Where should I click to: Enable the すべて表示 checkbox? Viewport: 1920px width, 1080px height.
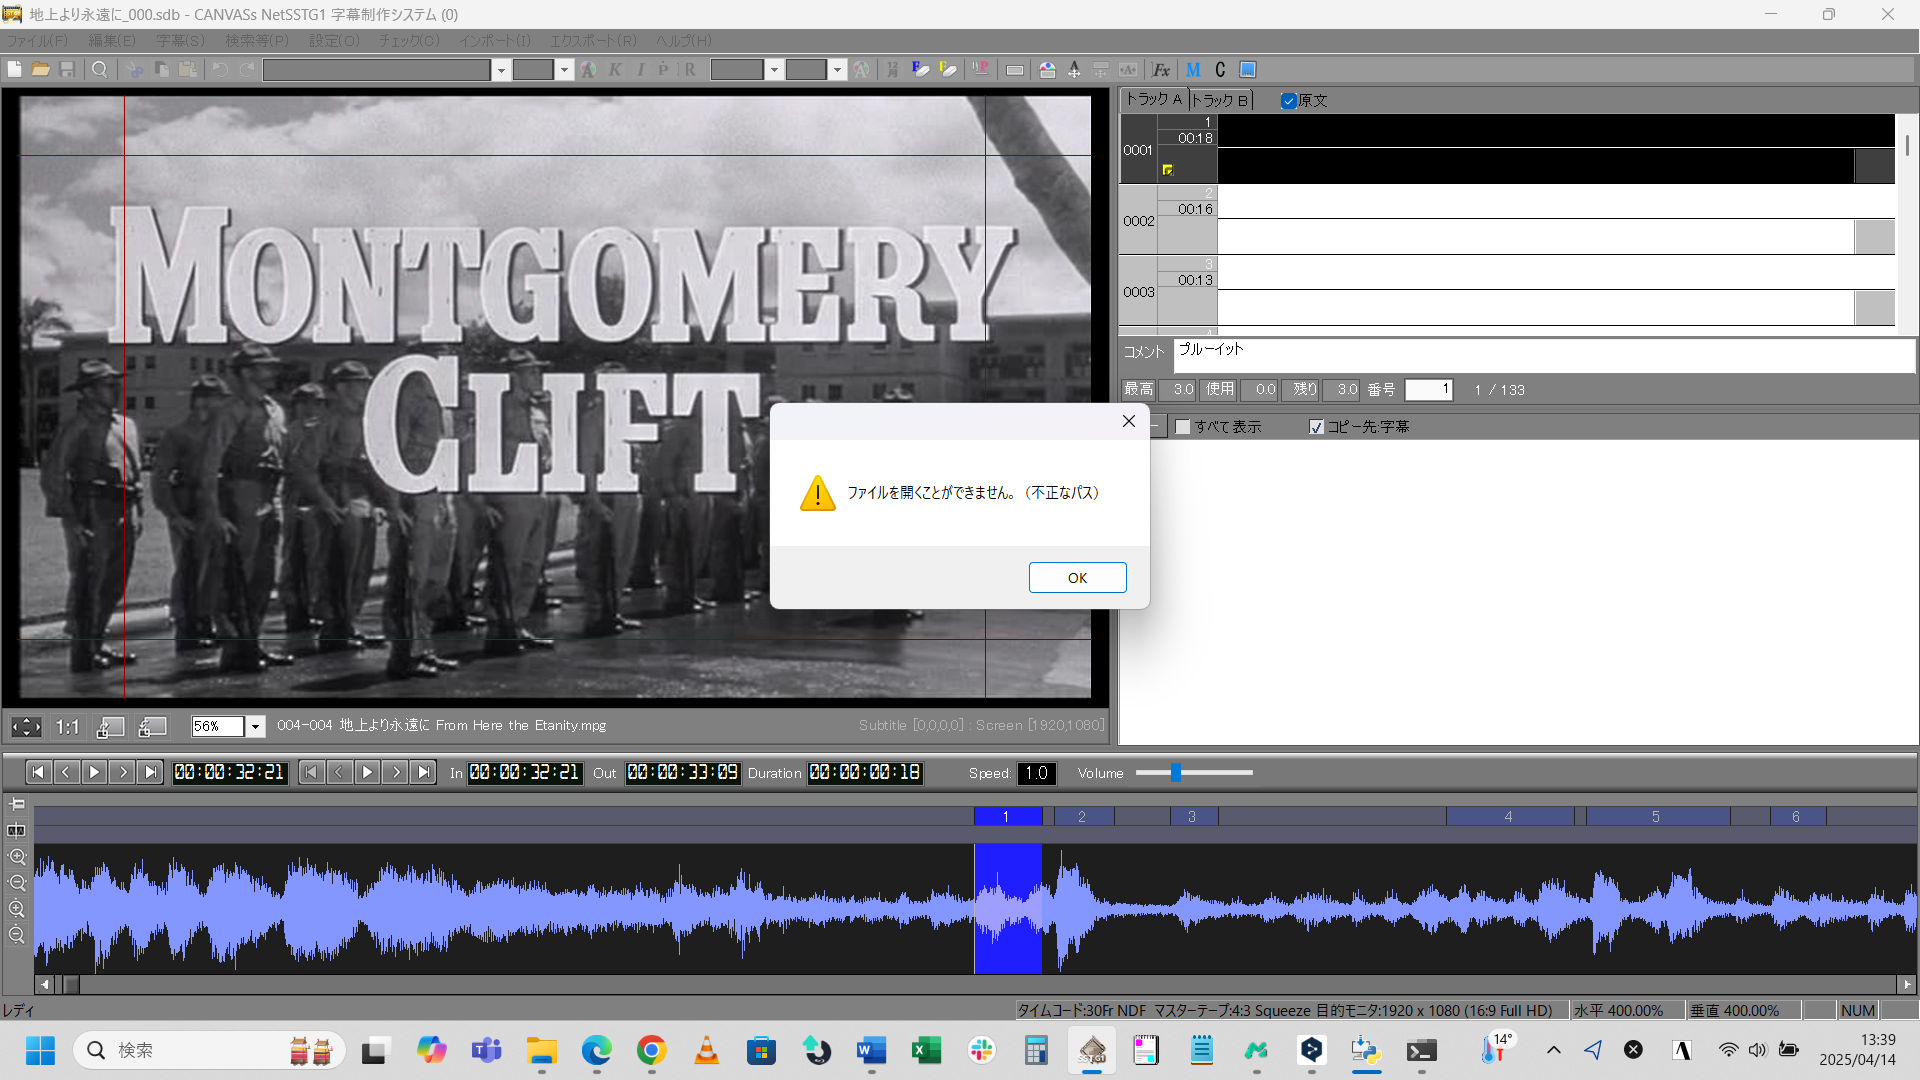click(x=1183, y=427)
